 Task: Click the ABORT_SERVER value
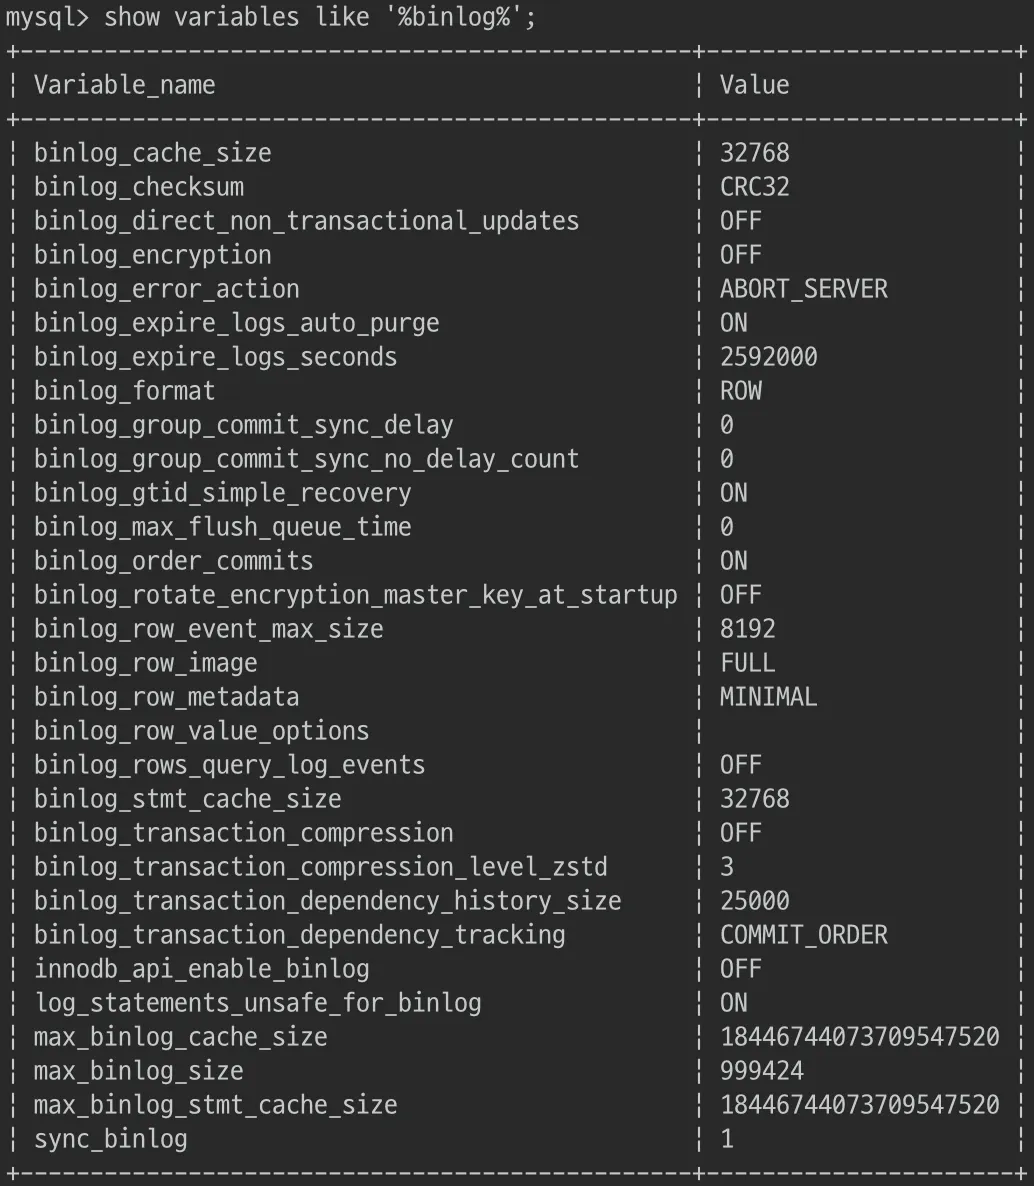tap(803, 289)
